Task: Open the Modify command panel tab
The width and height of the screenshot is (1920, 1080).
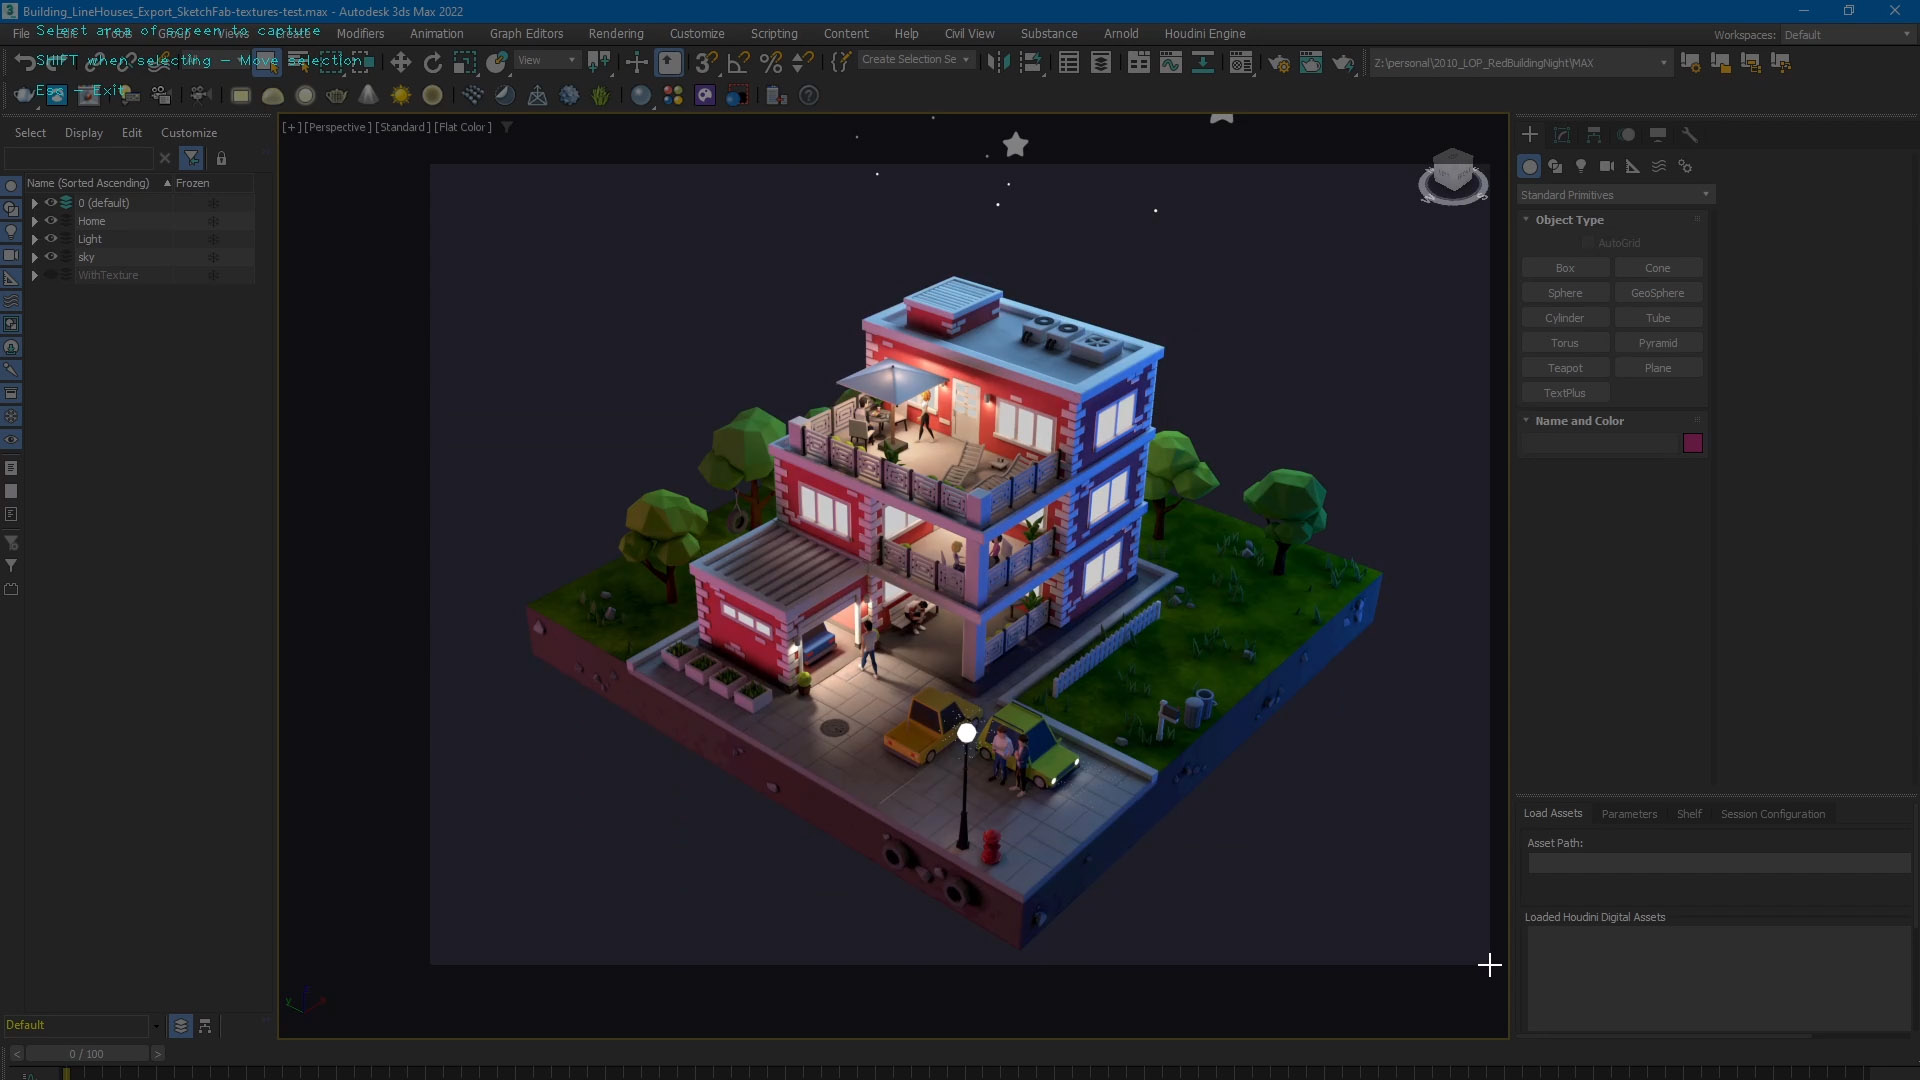Action: [1562, 134]
